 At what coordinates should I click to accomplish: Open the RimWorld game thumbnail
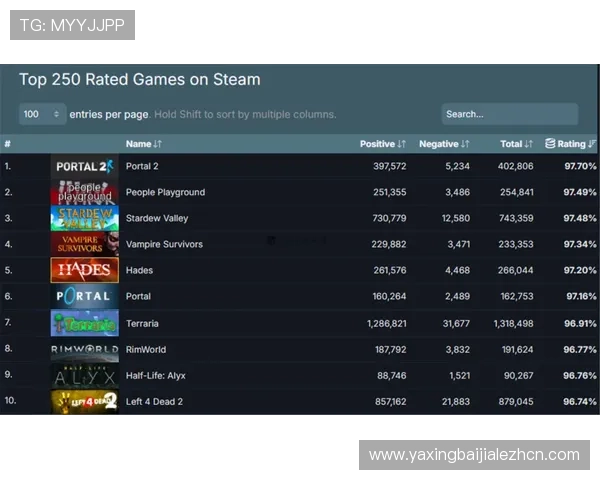point(85,349)
